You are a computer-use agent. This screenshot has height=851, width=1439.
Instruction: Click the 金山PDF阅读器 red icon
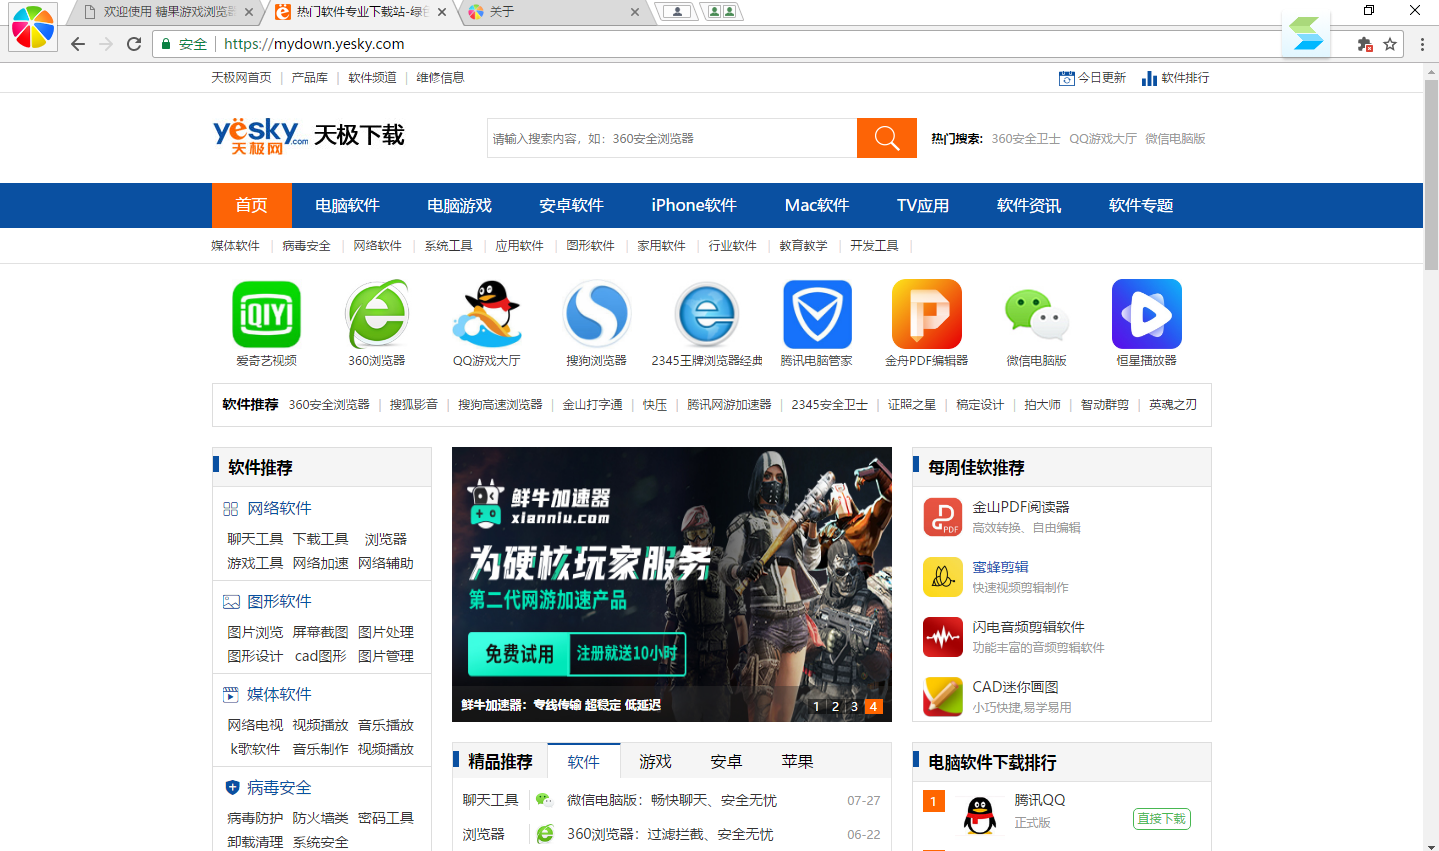(x=942, y=517)
